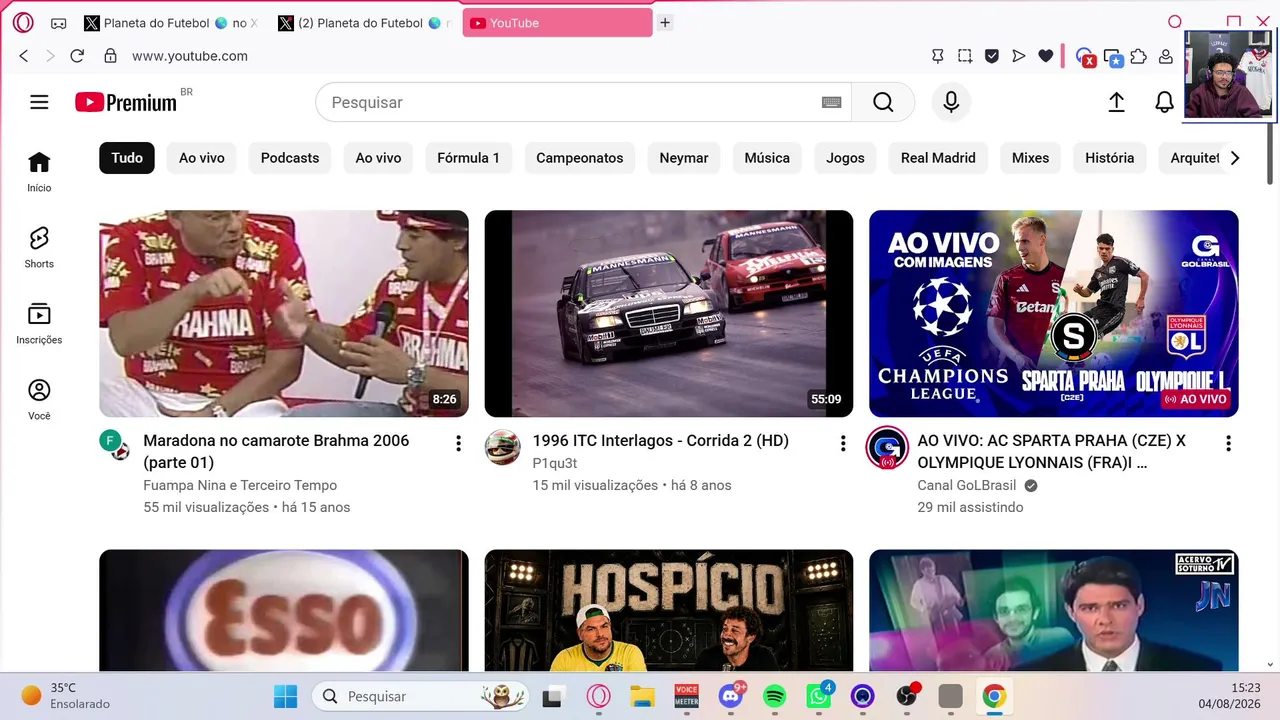Visit the Canal GoLBrasil channel name

(967, 485)
